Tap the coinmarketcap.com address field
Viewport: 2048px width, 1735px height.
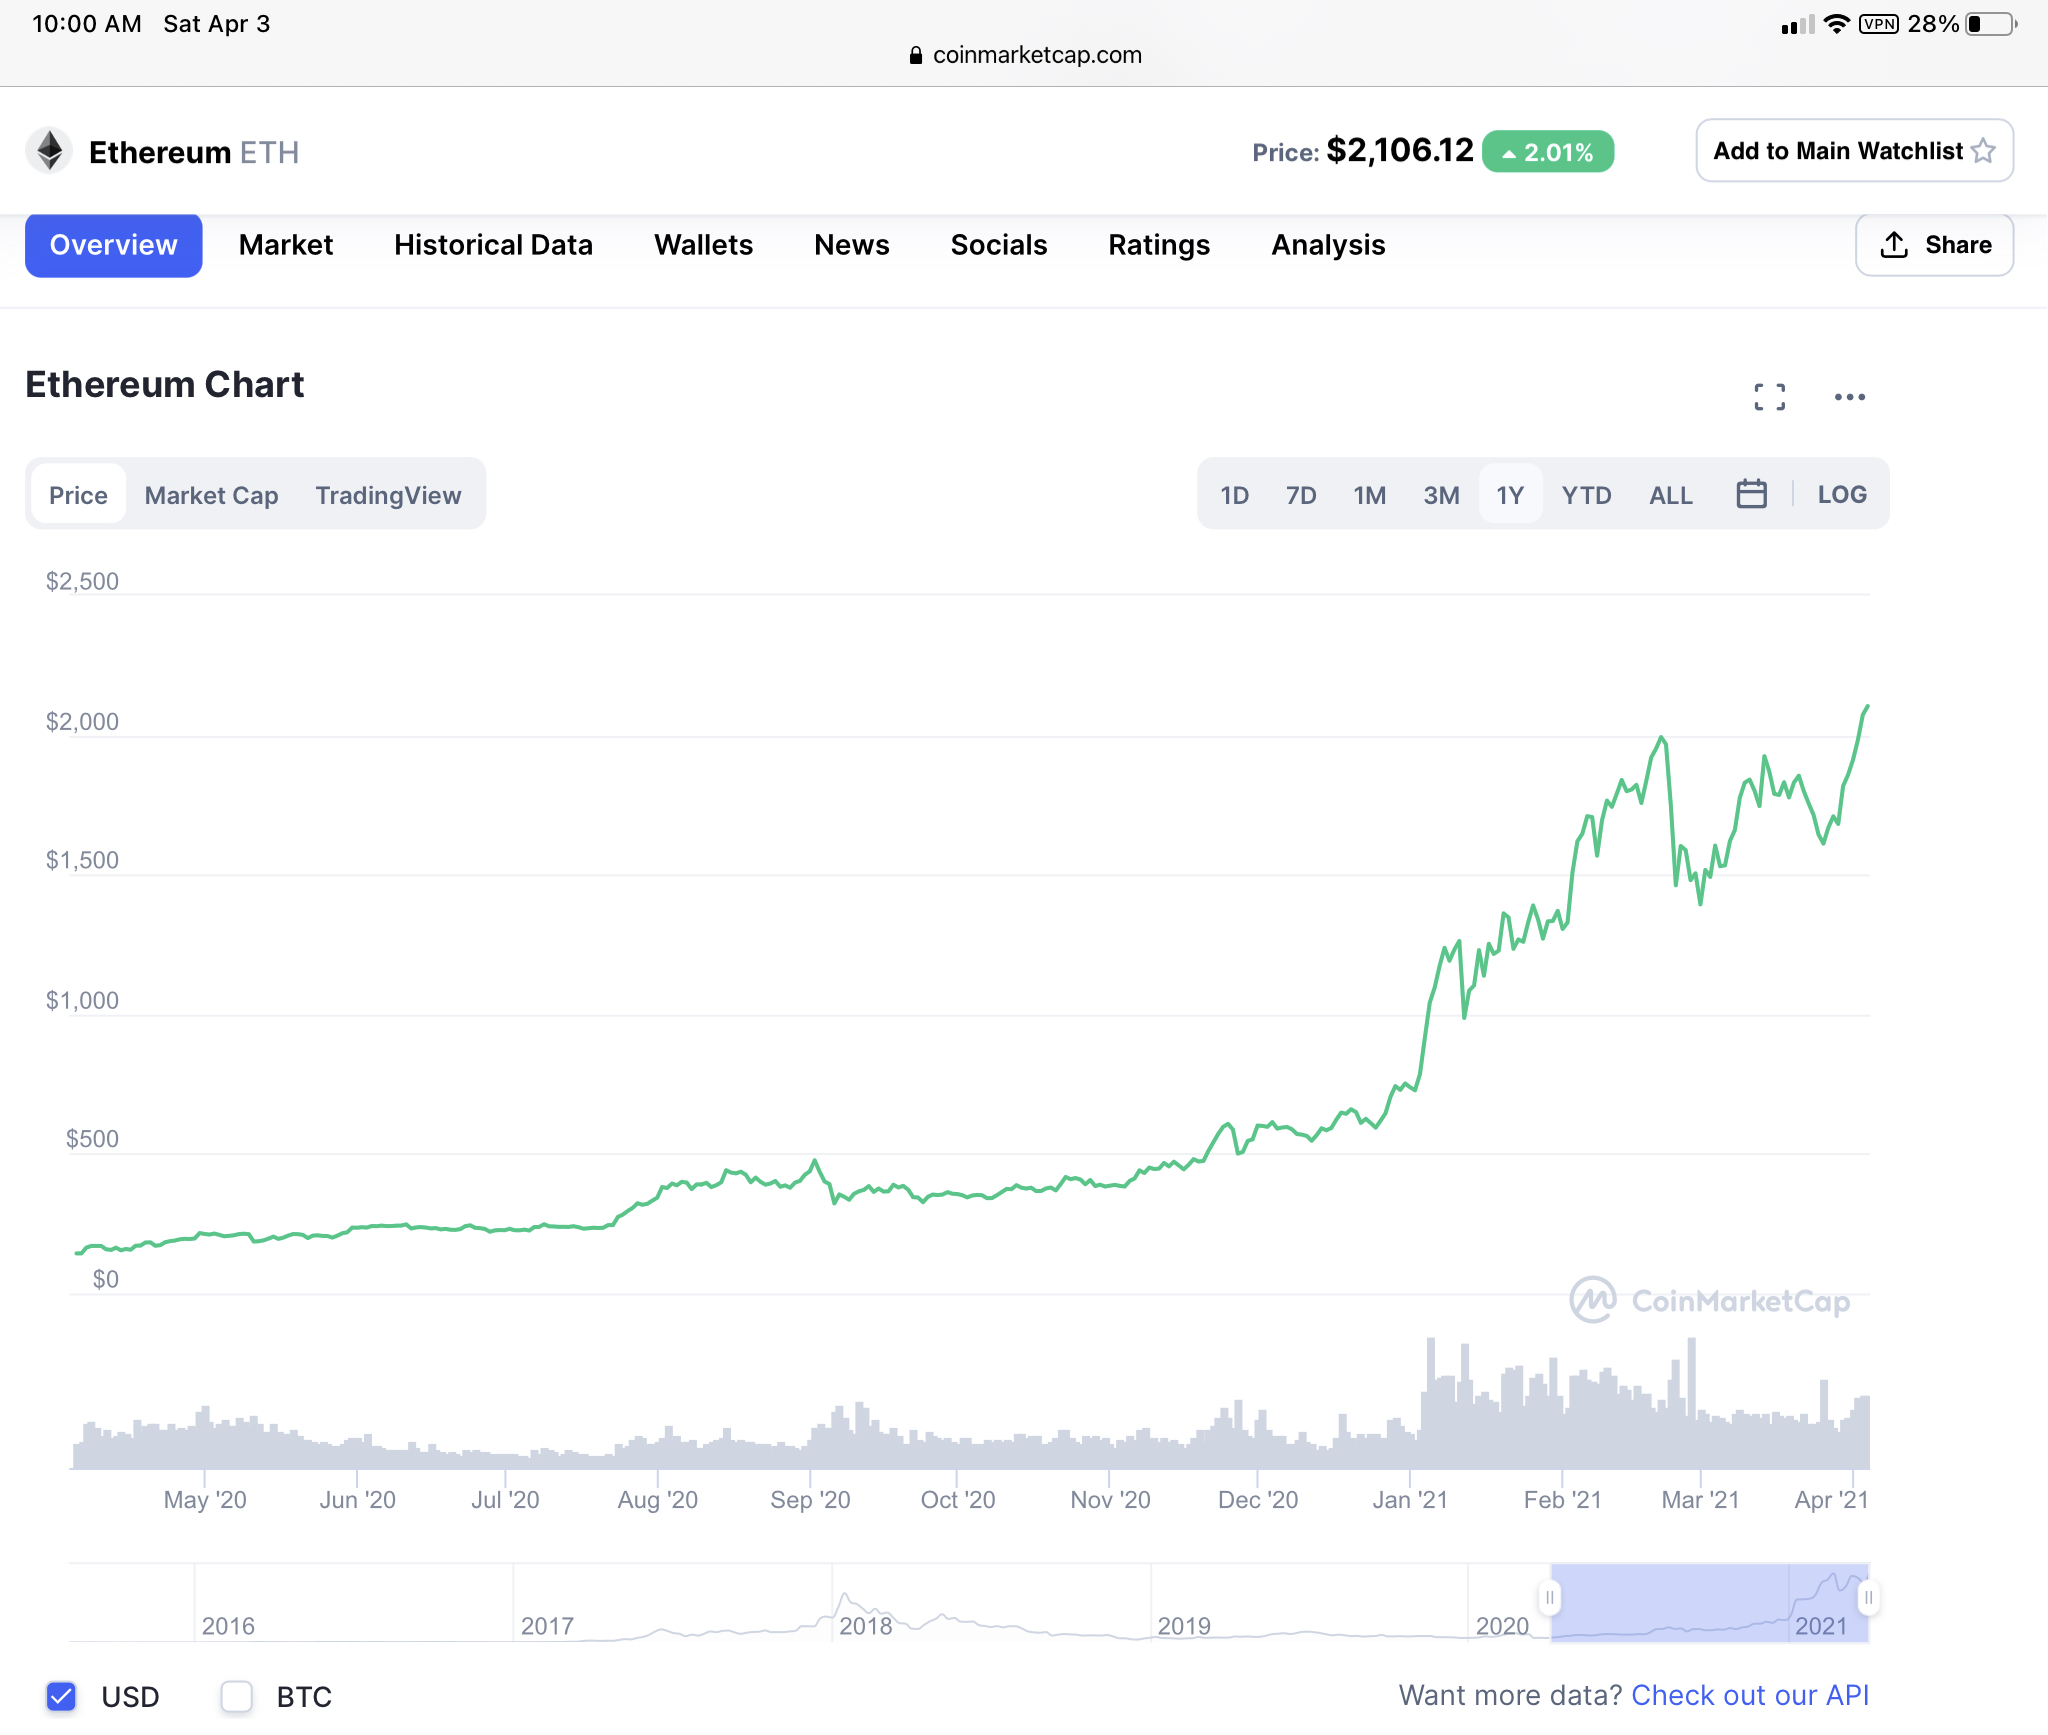pyautogui.click(x=1036, y=55)
